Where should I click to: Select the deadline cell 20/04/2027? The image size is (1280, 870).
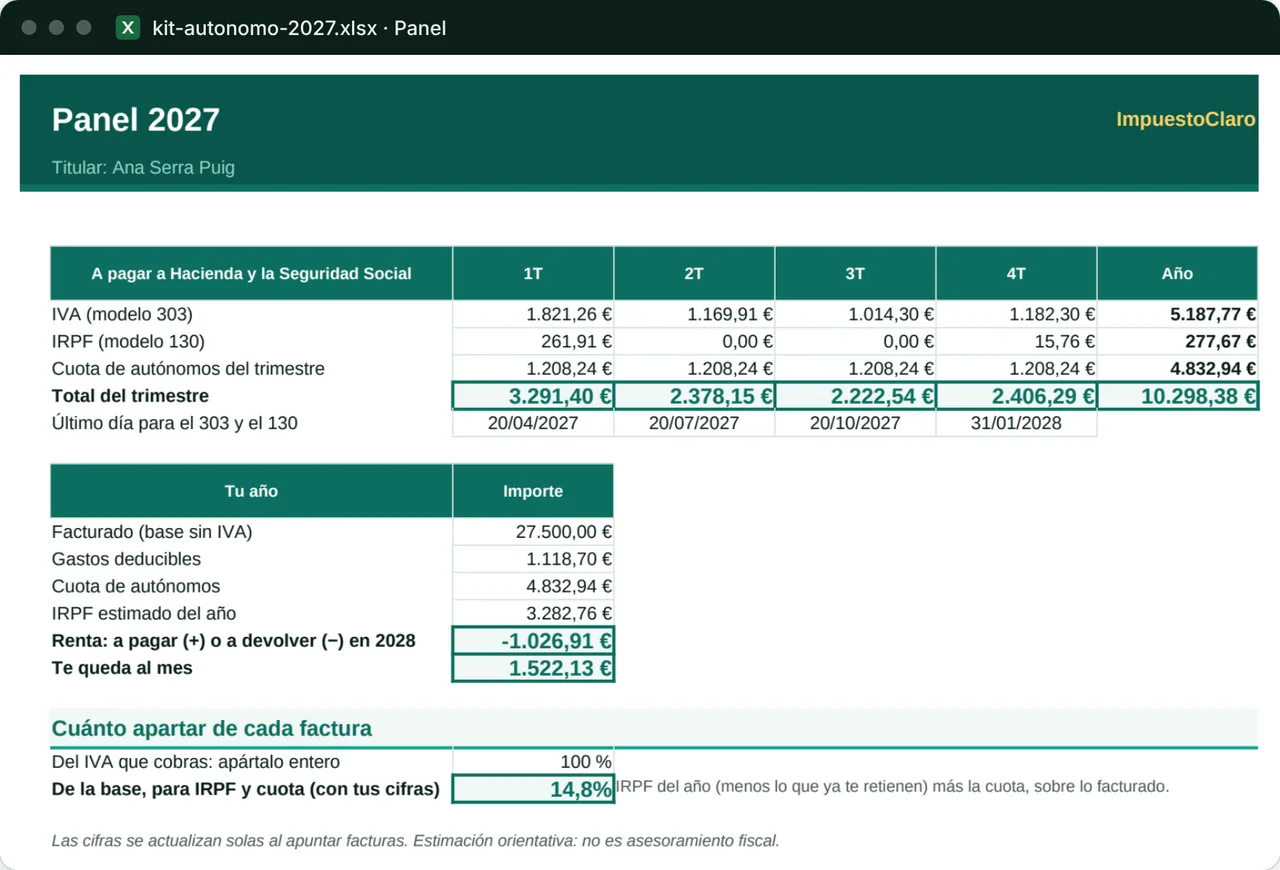pos(533,423)
